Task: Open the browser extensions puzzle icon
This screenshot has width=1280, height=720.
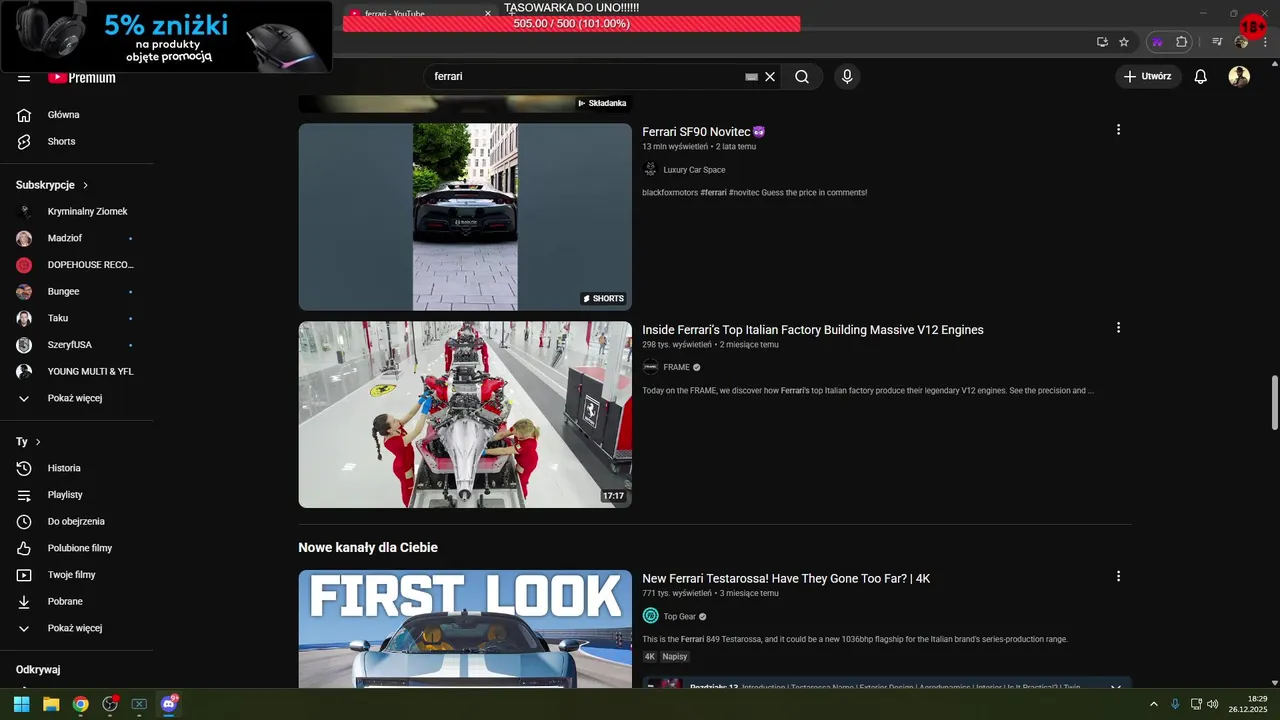Action: [1182, 42]
